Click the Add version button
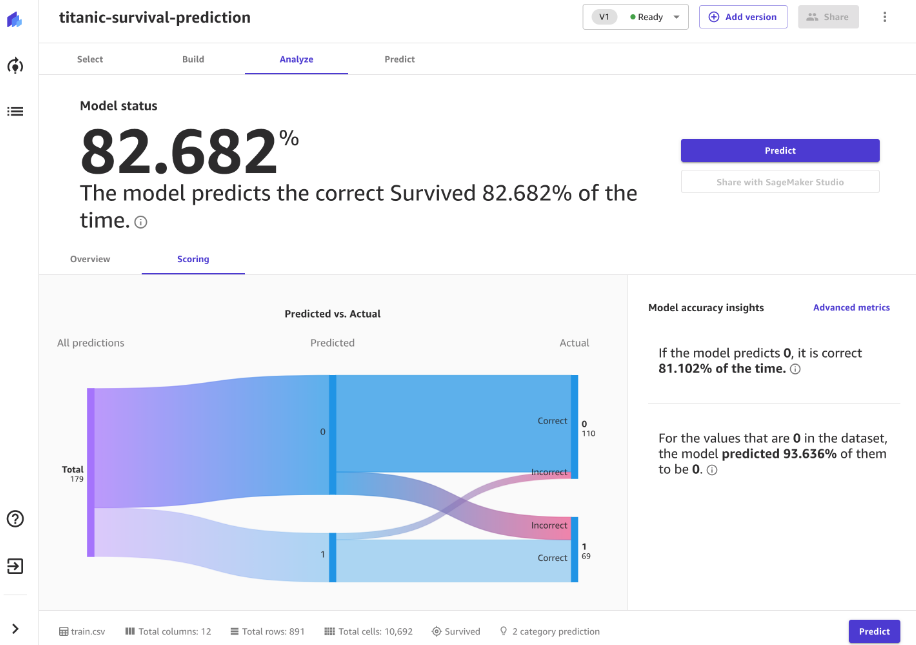Image resolution: width=916 pixels, height=645 pixels. (743, 17)
